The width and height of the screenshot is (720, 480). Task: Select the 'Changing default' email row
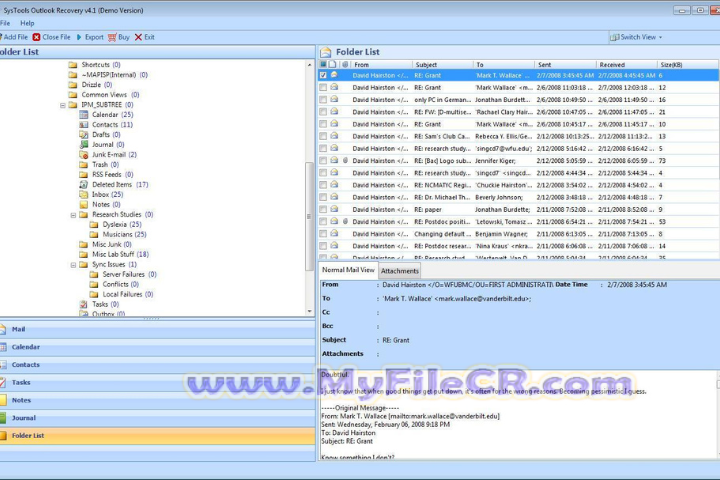(x=518, y=234)
